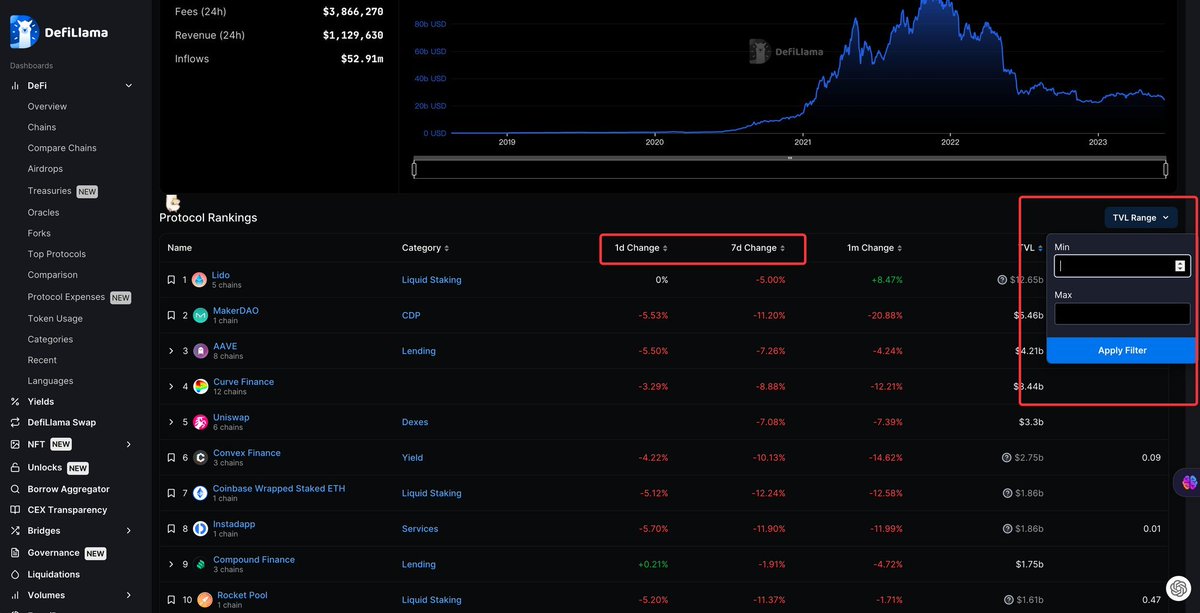The height and width of the screenshot is (613, 1200).
Task: Bookmark Coinbase Wrapped Staked ETH row
Action: pos(171,493)
